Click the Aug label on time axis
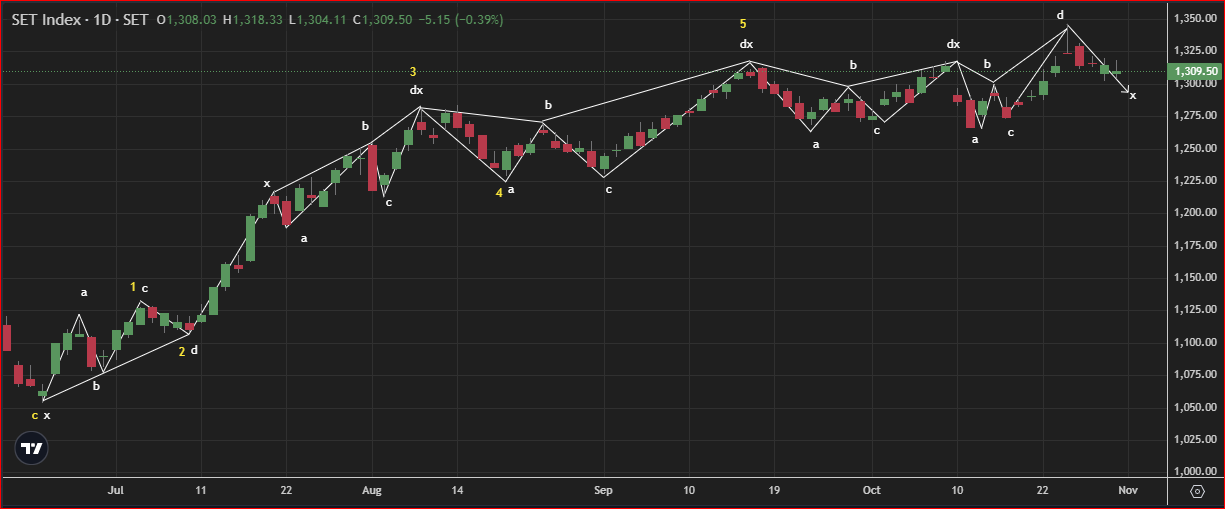This screenshot has width=1225, height=509. pyautogui.click(x=372, y=491)
